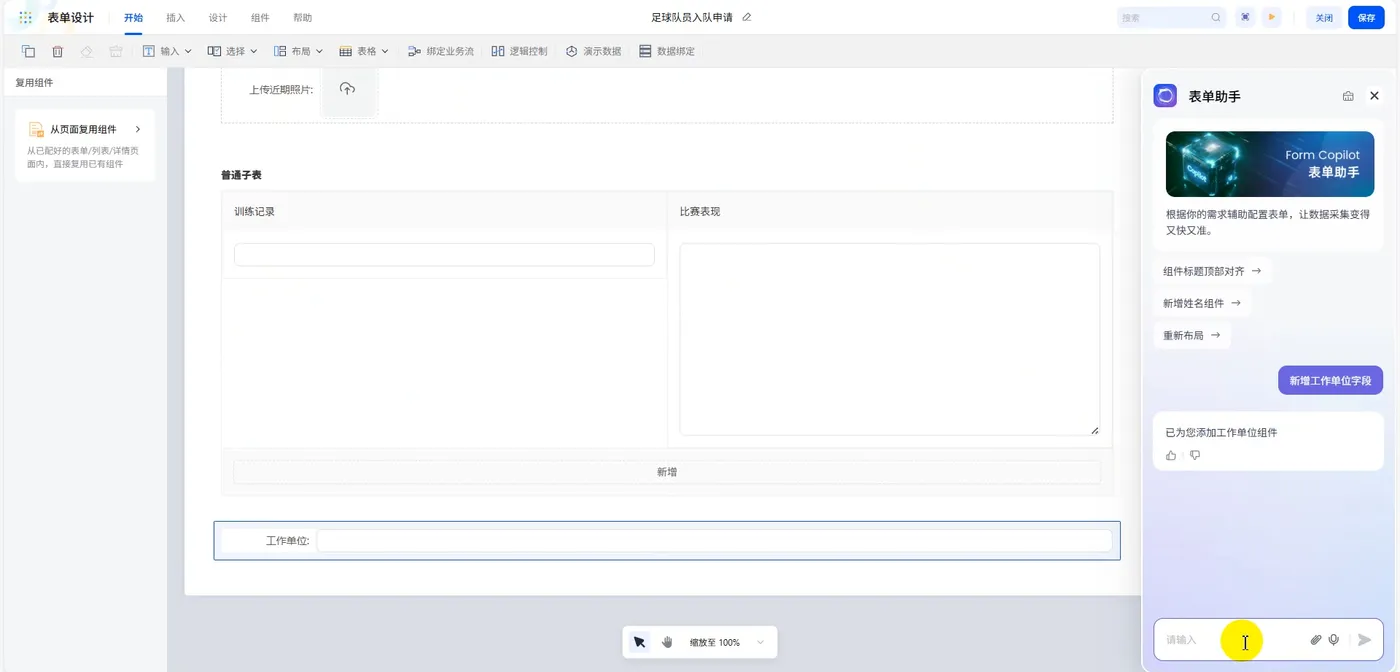Open the app grid launcher icon
The height and width of the screenshot is (672, 1400).
click(26, 18)
